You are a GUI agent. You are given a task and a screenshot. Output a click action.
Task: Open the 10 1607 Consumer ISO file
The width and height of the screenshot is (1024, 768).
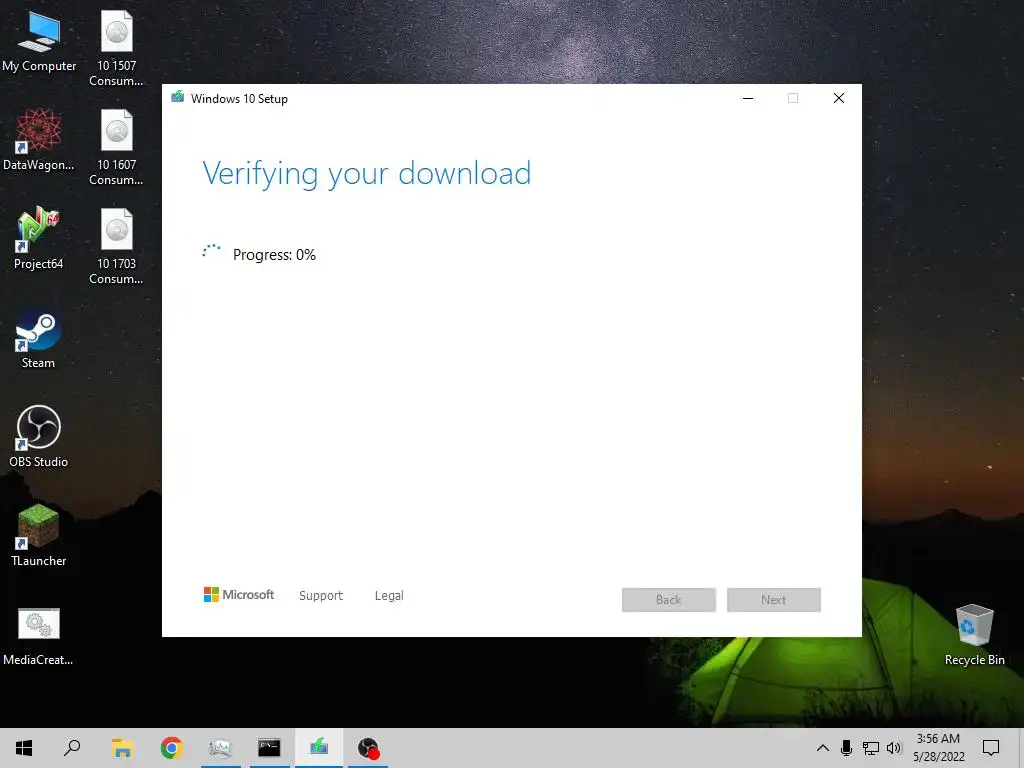pos(116,148)
